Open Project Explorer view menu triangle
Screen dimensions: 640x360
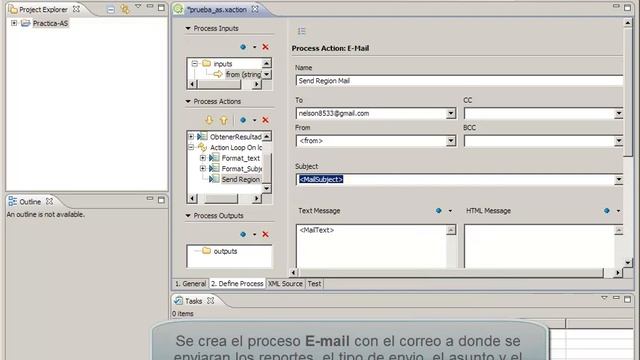[x=138, y=7]
